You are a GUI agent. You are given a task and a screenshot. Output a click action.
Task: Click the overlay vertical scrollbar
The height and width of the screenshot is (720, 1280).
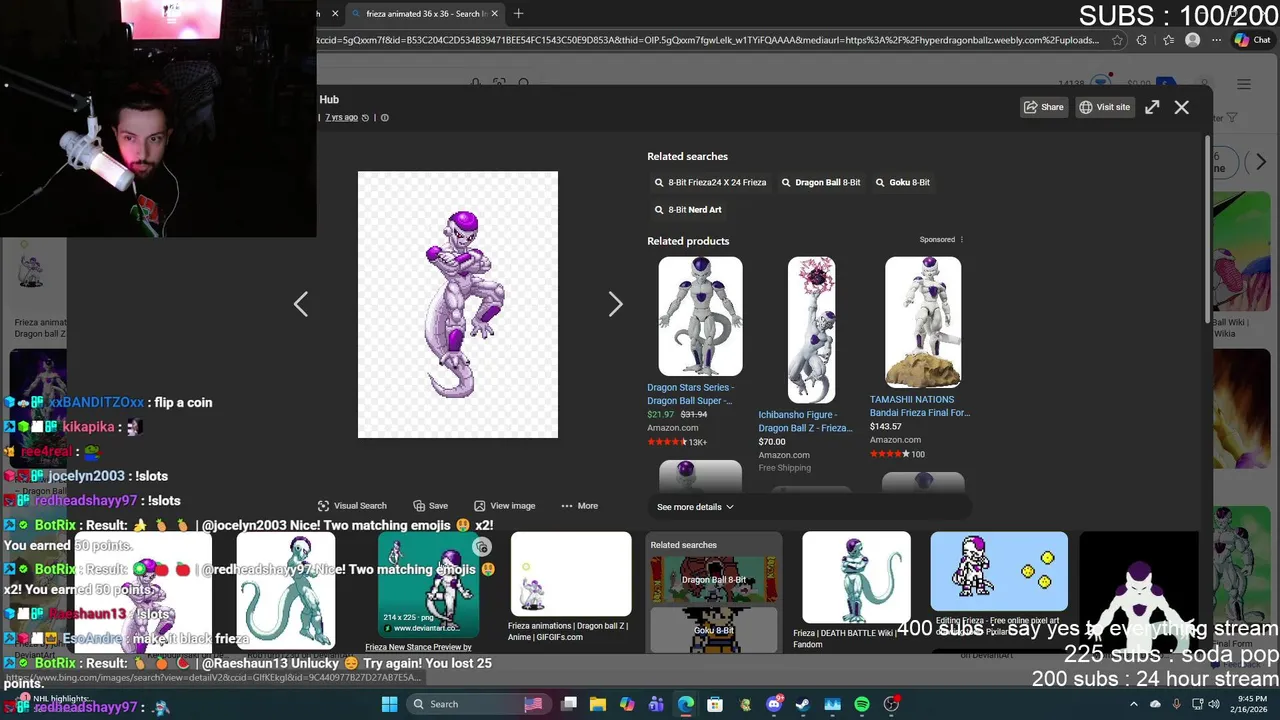[x=1207, y=227]
